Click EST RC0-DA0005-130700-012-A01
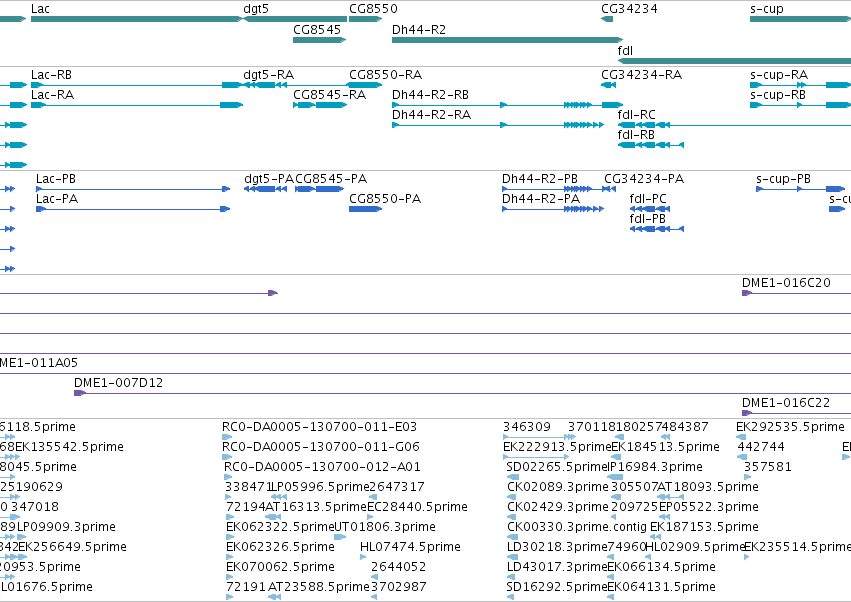851x602 pixels. pyautogui.click(x=322, y=467)
